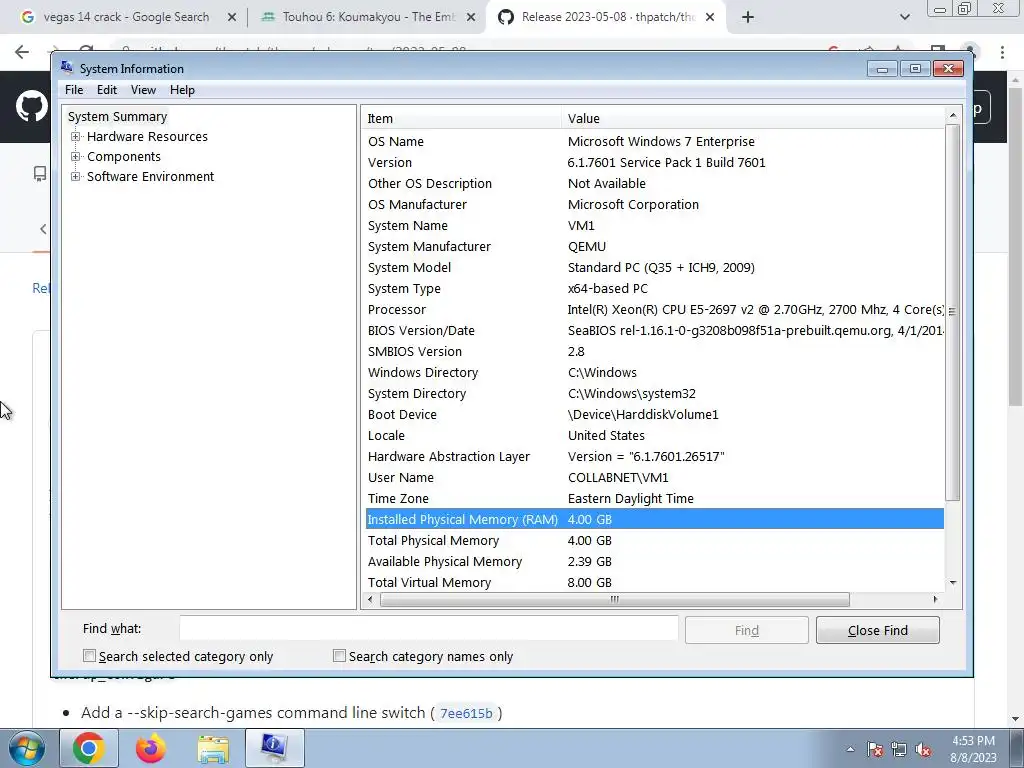Image resolution: width=1024 pixels, height=768 pixels.
Task: Open the Windows Start menu
Action: point(27,748)
